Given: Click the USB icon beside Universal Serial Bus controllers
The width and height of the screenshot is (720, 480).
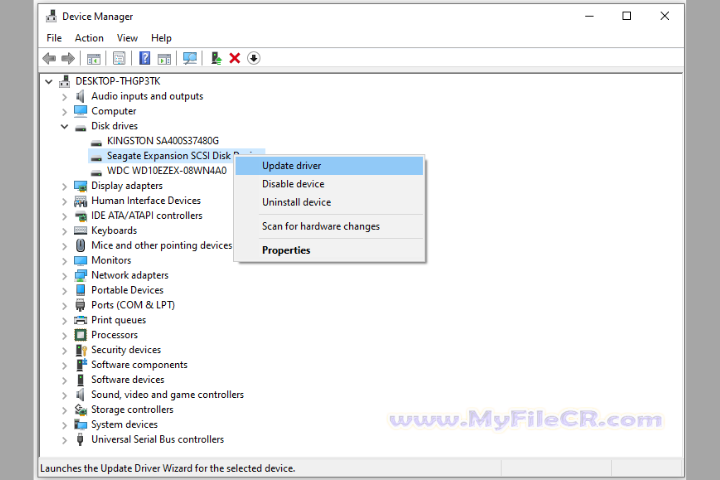Looking at the screenshot, I should [x=80, y=440].
